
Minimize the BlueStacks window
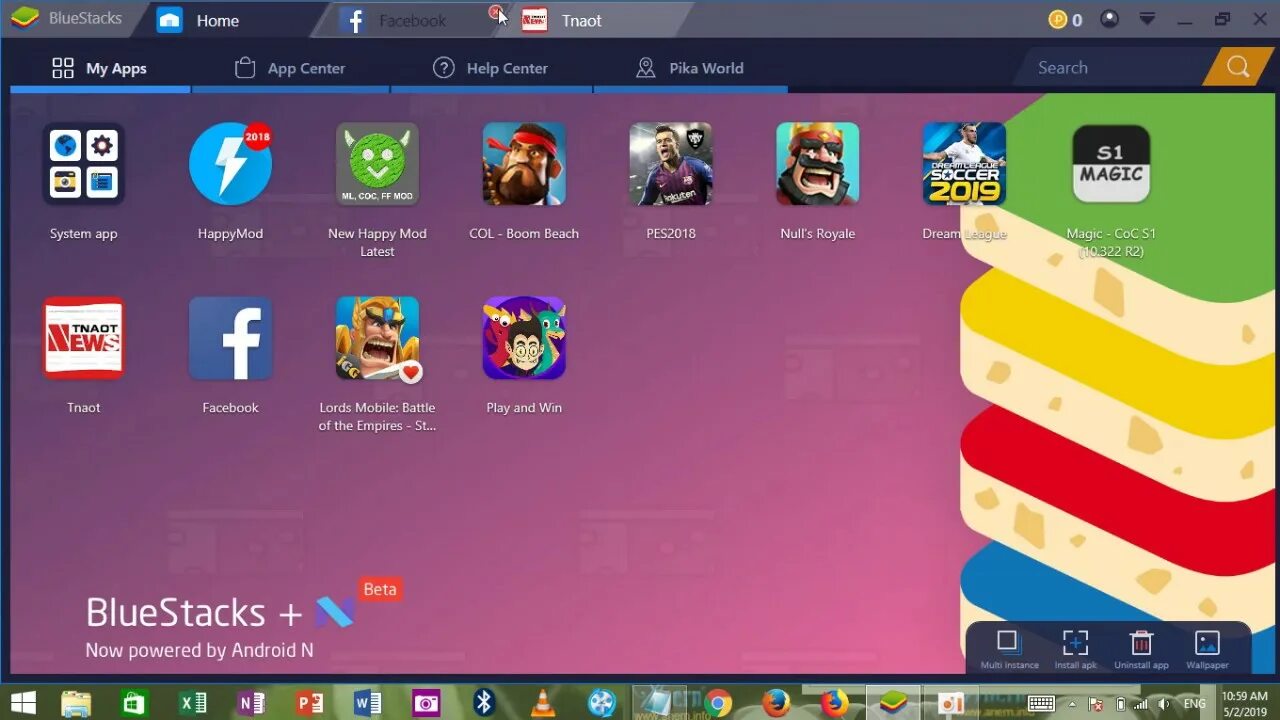point(1187,19)
